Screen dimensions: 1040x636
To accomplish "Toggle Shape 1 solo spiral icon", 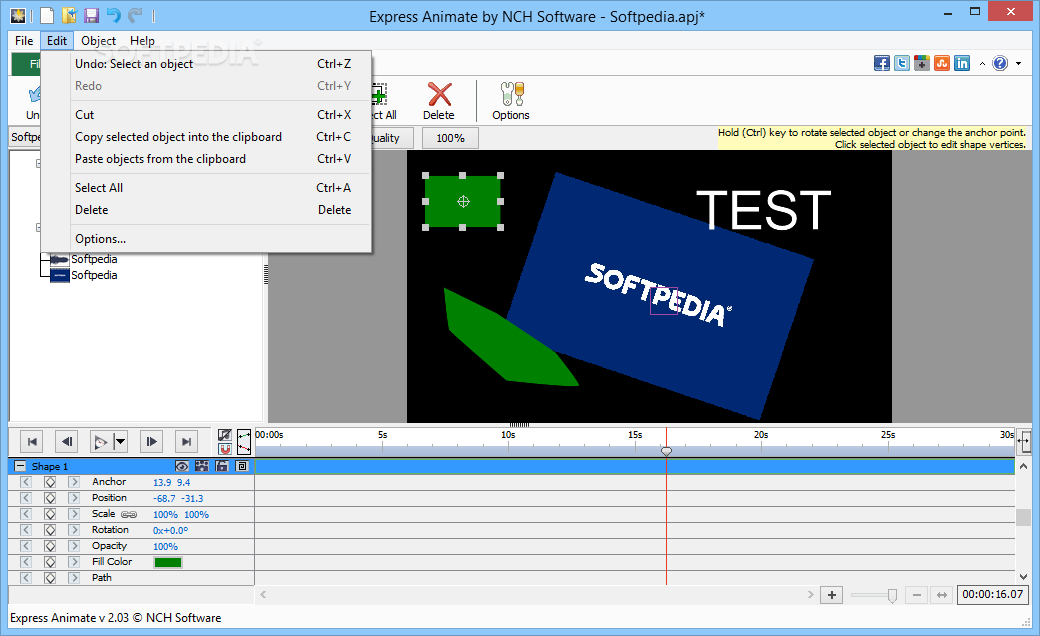I will click(x=242, y=466).
